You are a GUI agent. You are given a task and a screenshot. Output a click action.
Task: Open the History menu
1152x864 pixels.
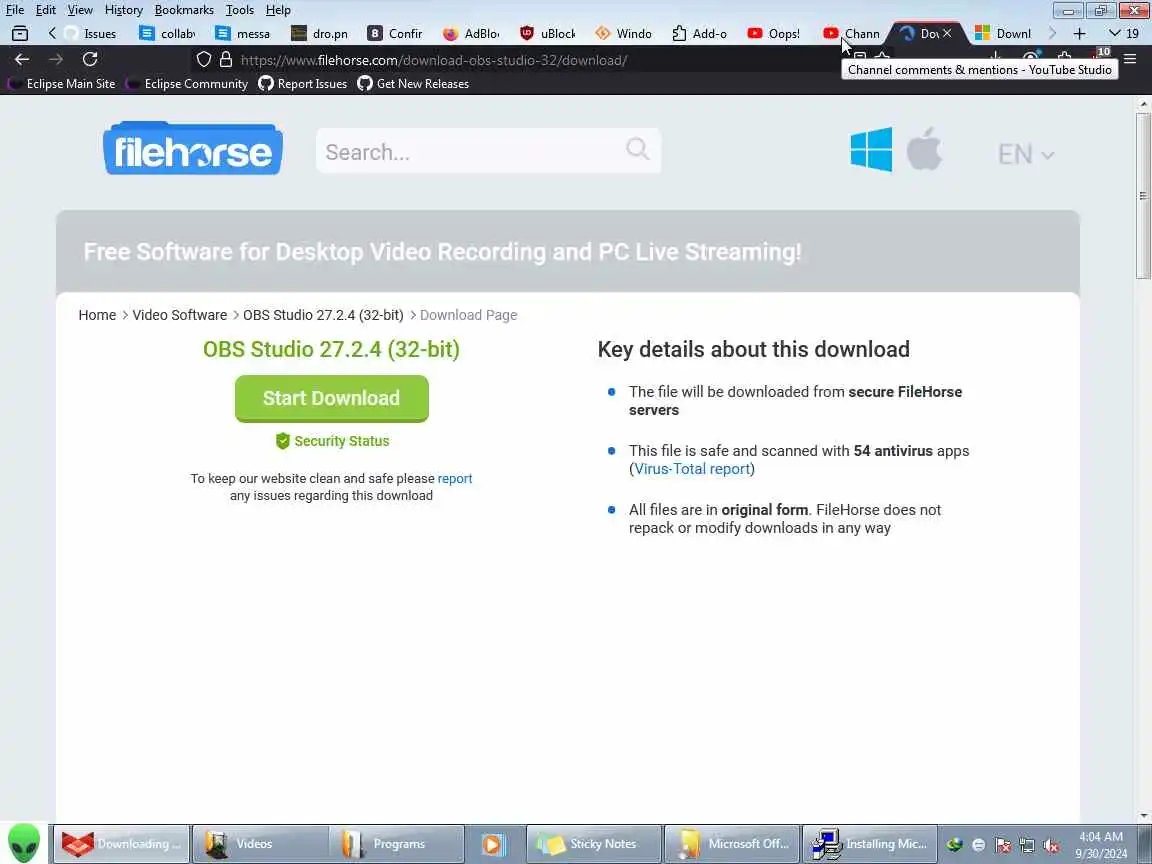pos(123,10)
